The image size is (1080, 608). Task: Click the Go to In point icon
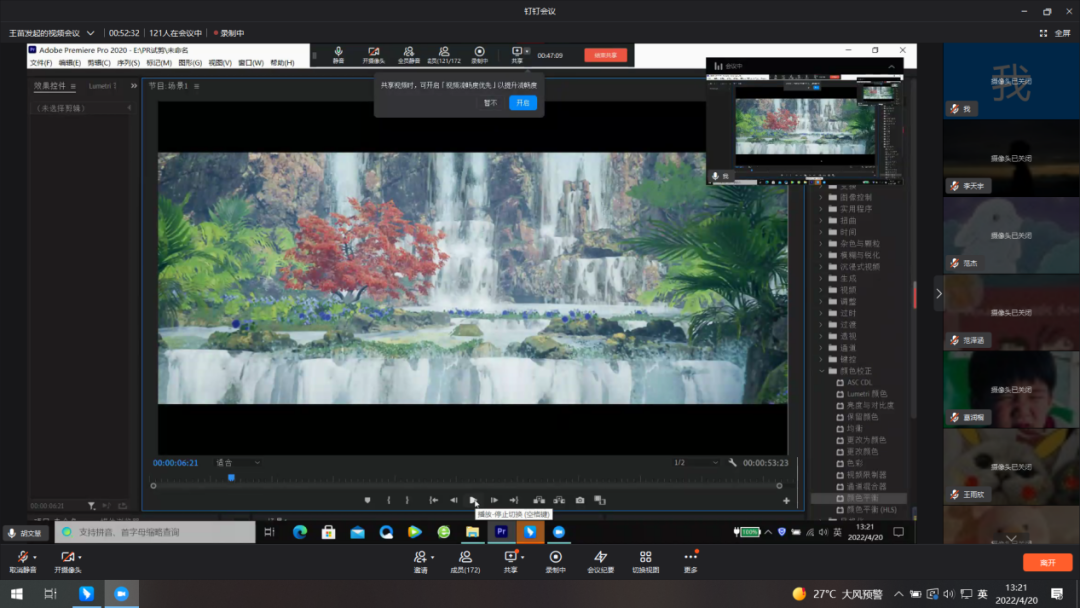pyautogui.click(x=434, y=500)
